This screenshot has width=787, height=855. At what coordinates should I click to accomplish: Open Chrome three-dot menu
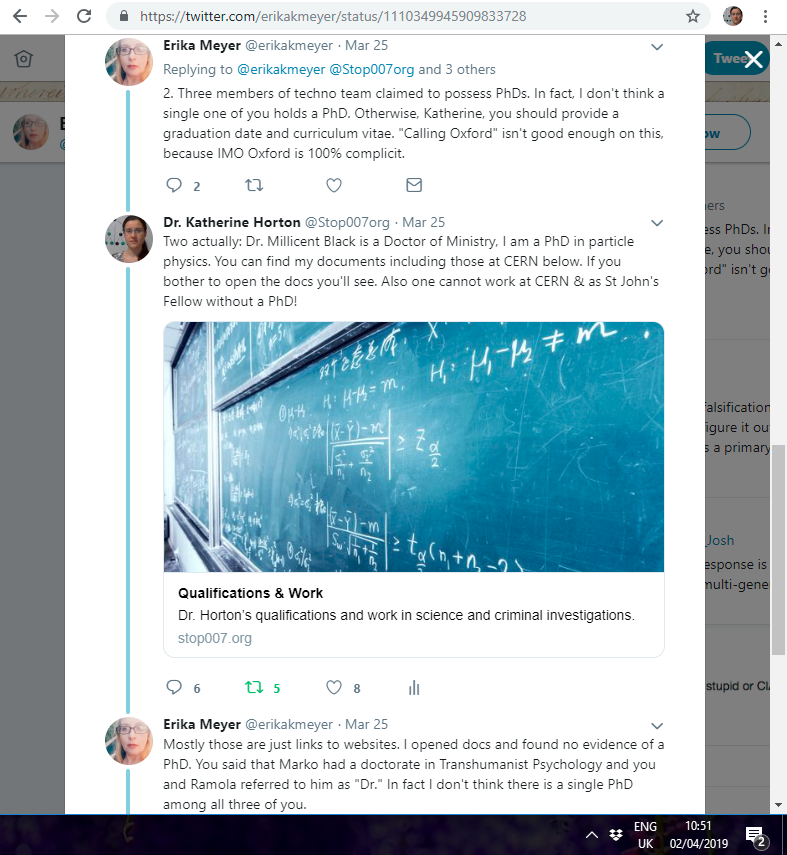[766, 16]
